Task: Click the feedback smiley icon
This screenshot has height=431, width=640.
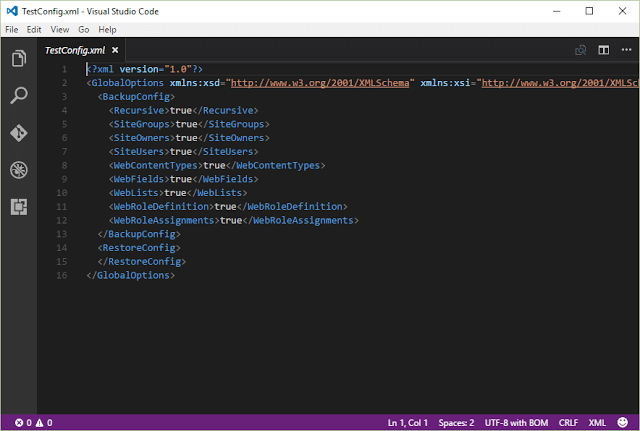Action: pos(622,422)
